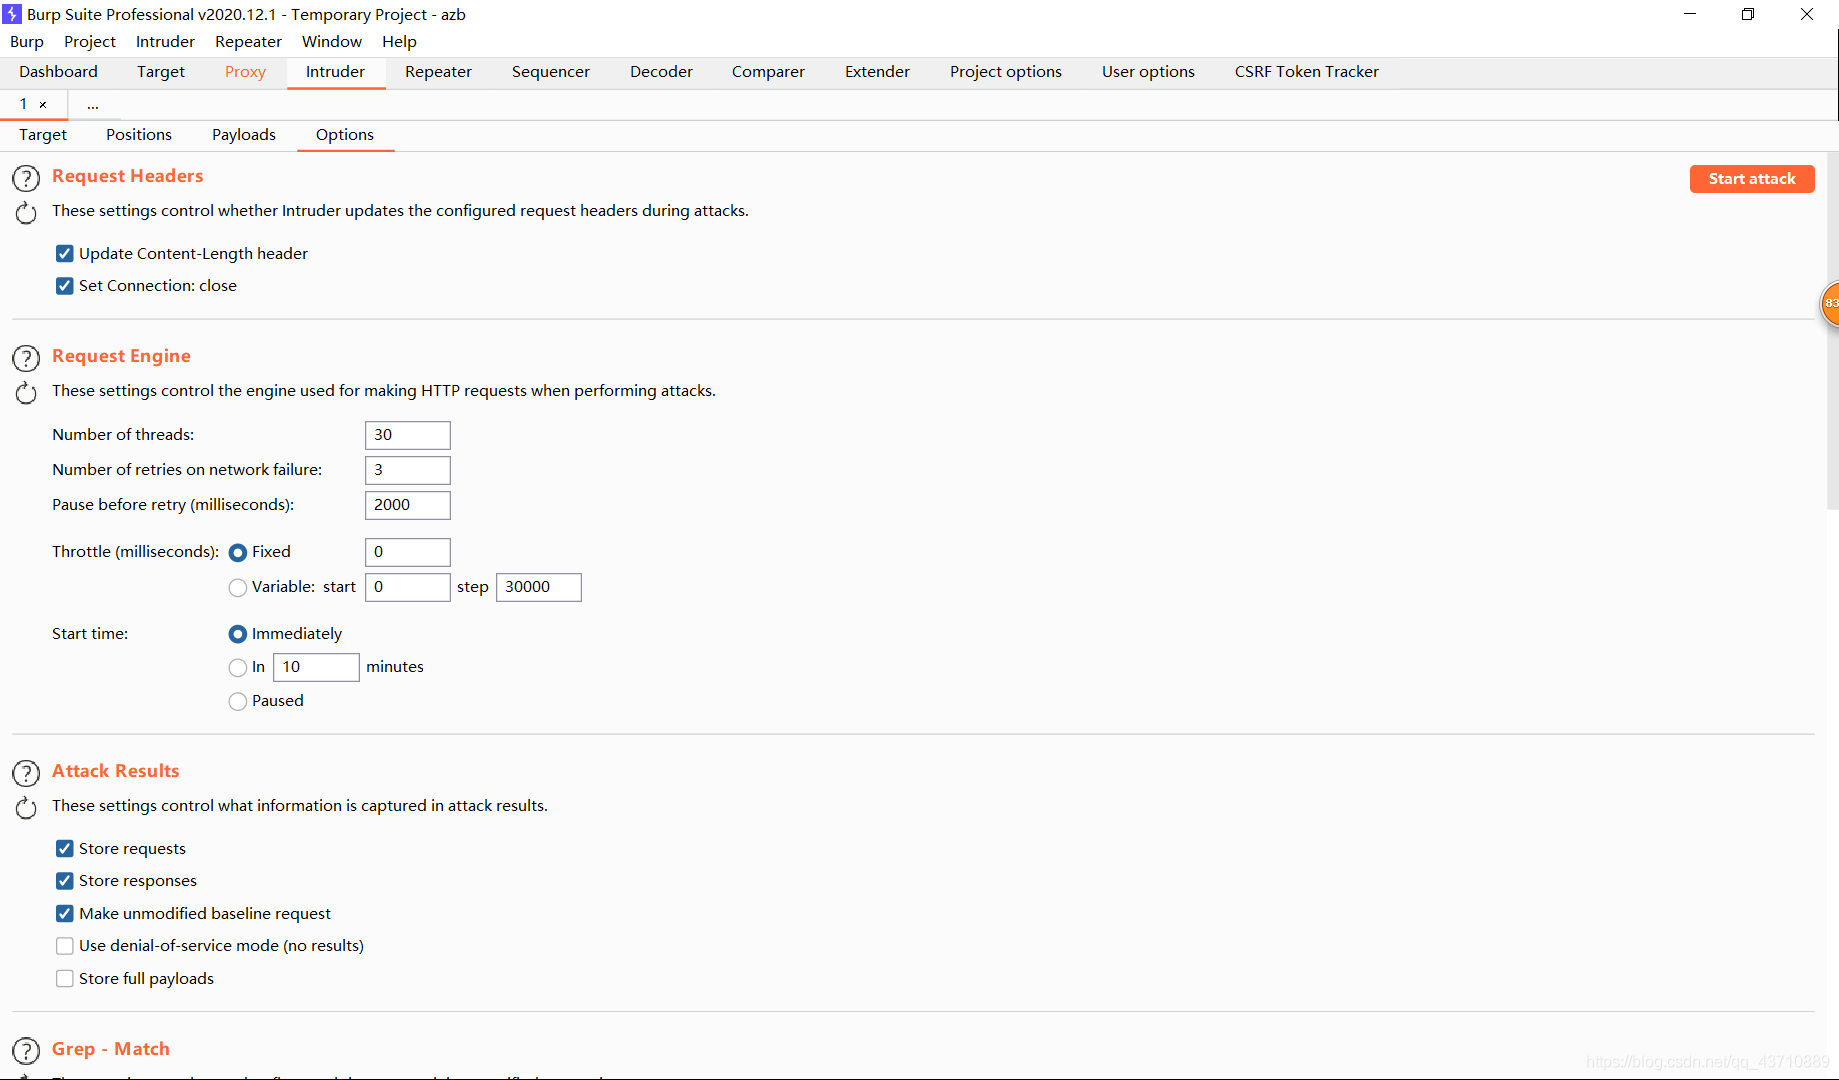Switch to the Comparer tab
This screenshot has width=1839, height=1080.
(x=768, y=72)
